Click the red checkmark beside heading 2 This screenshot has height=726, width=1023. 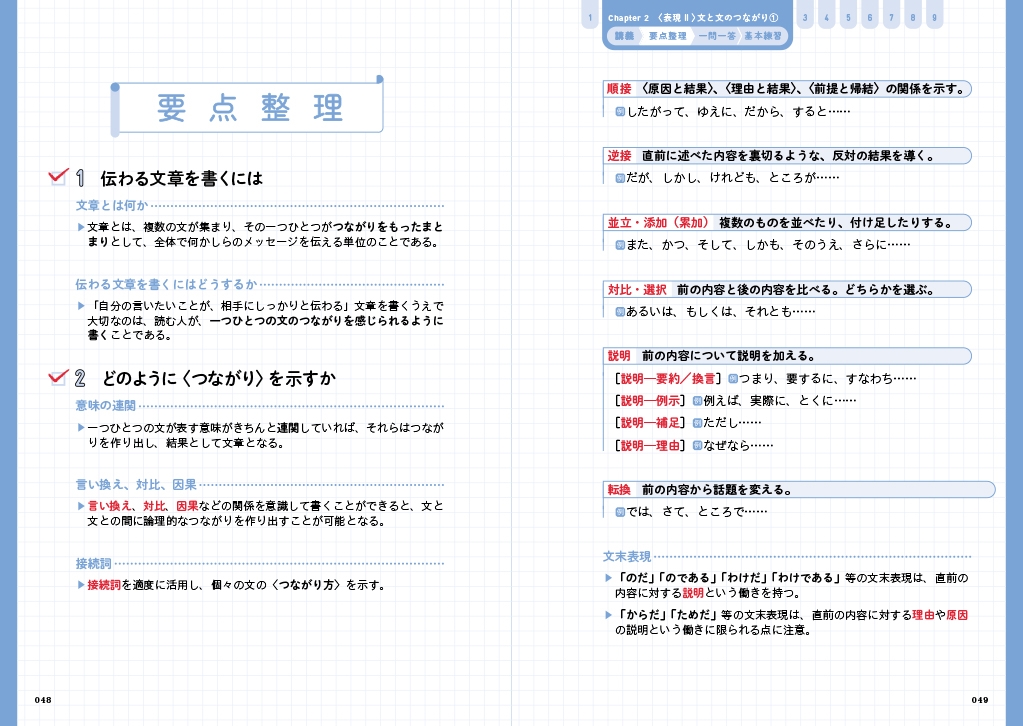[59, 377]
